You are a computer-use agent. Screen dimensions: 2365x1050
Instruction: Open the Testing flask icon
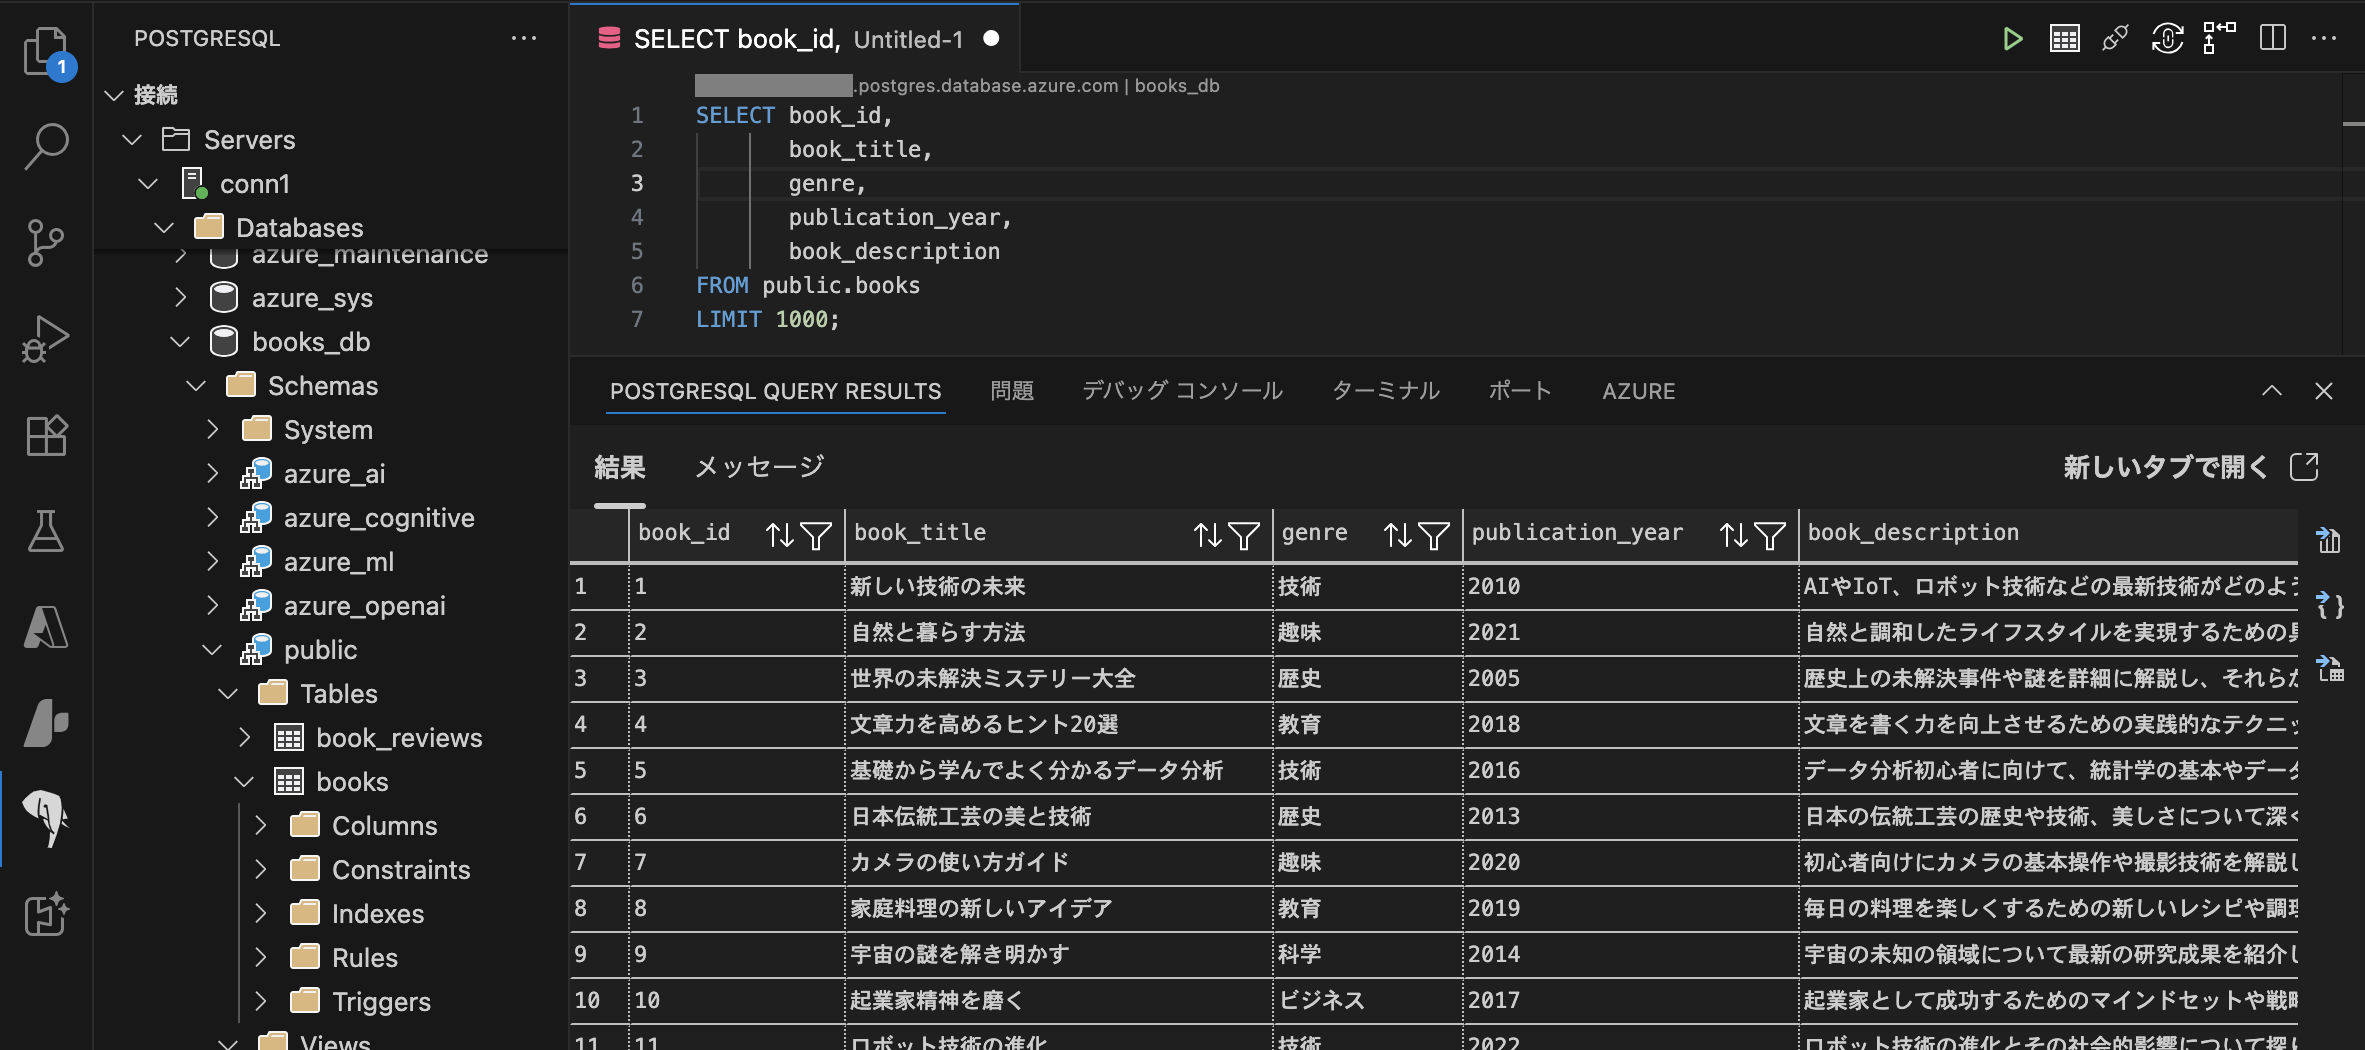point(46,531)
